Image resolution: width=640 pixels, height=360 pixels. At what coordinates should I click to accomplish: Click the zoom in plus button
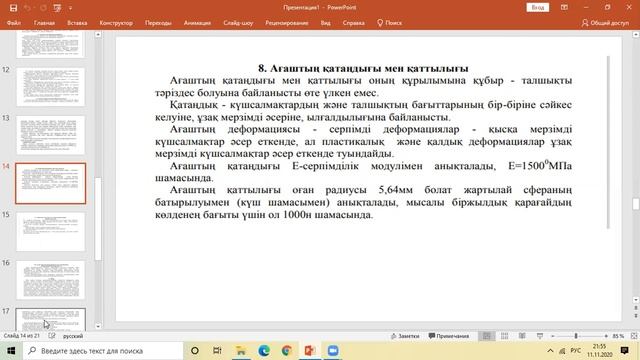point(606,336)
